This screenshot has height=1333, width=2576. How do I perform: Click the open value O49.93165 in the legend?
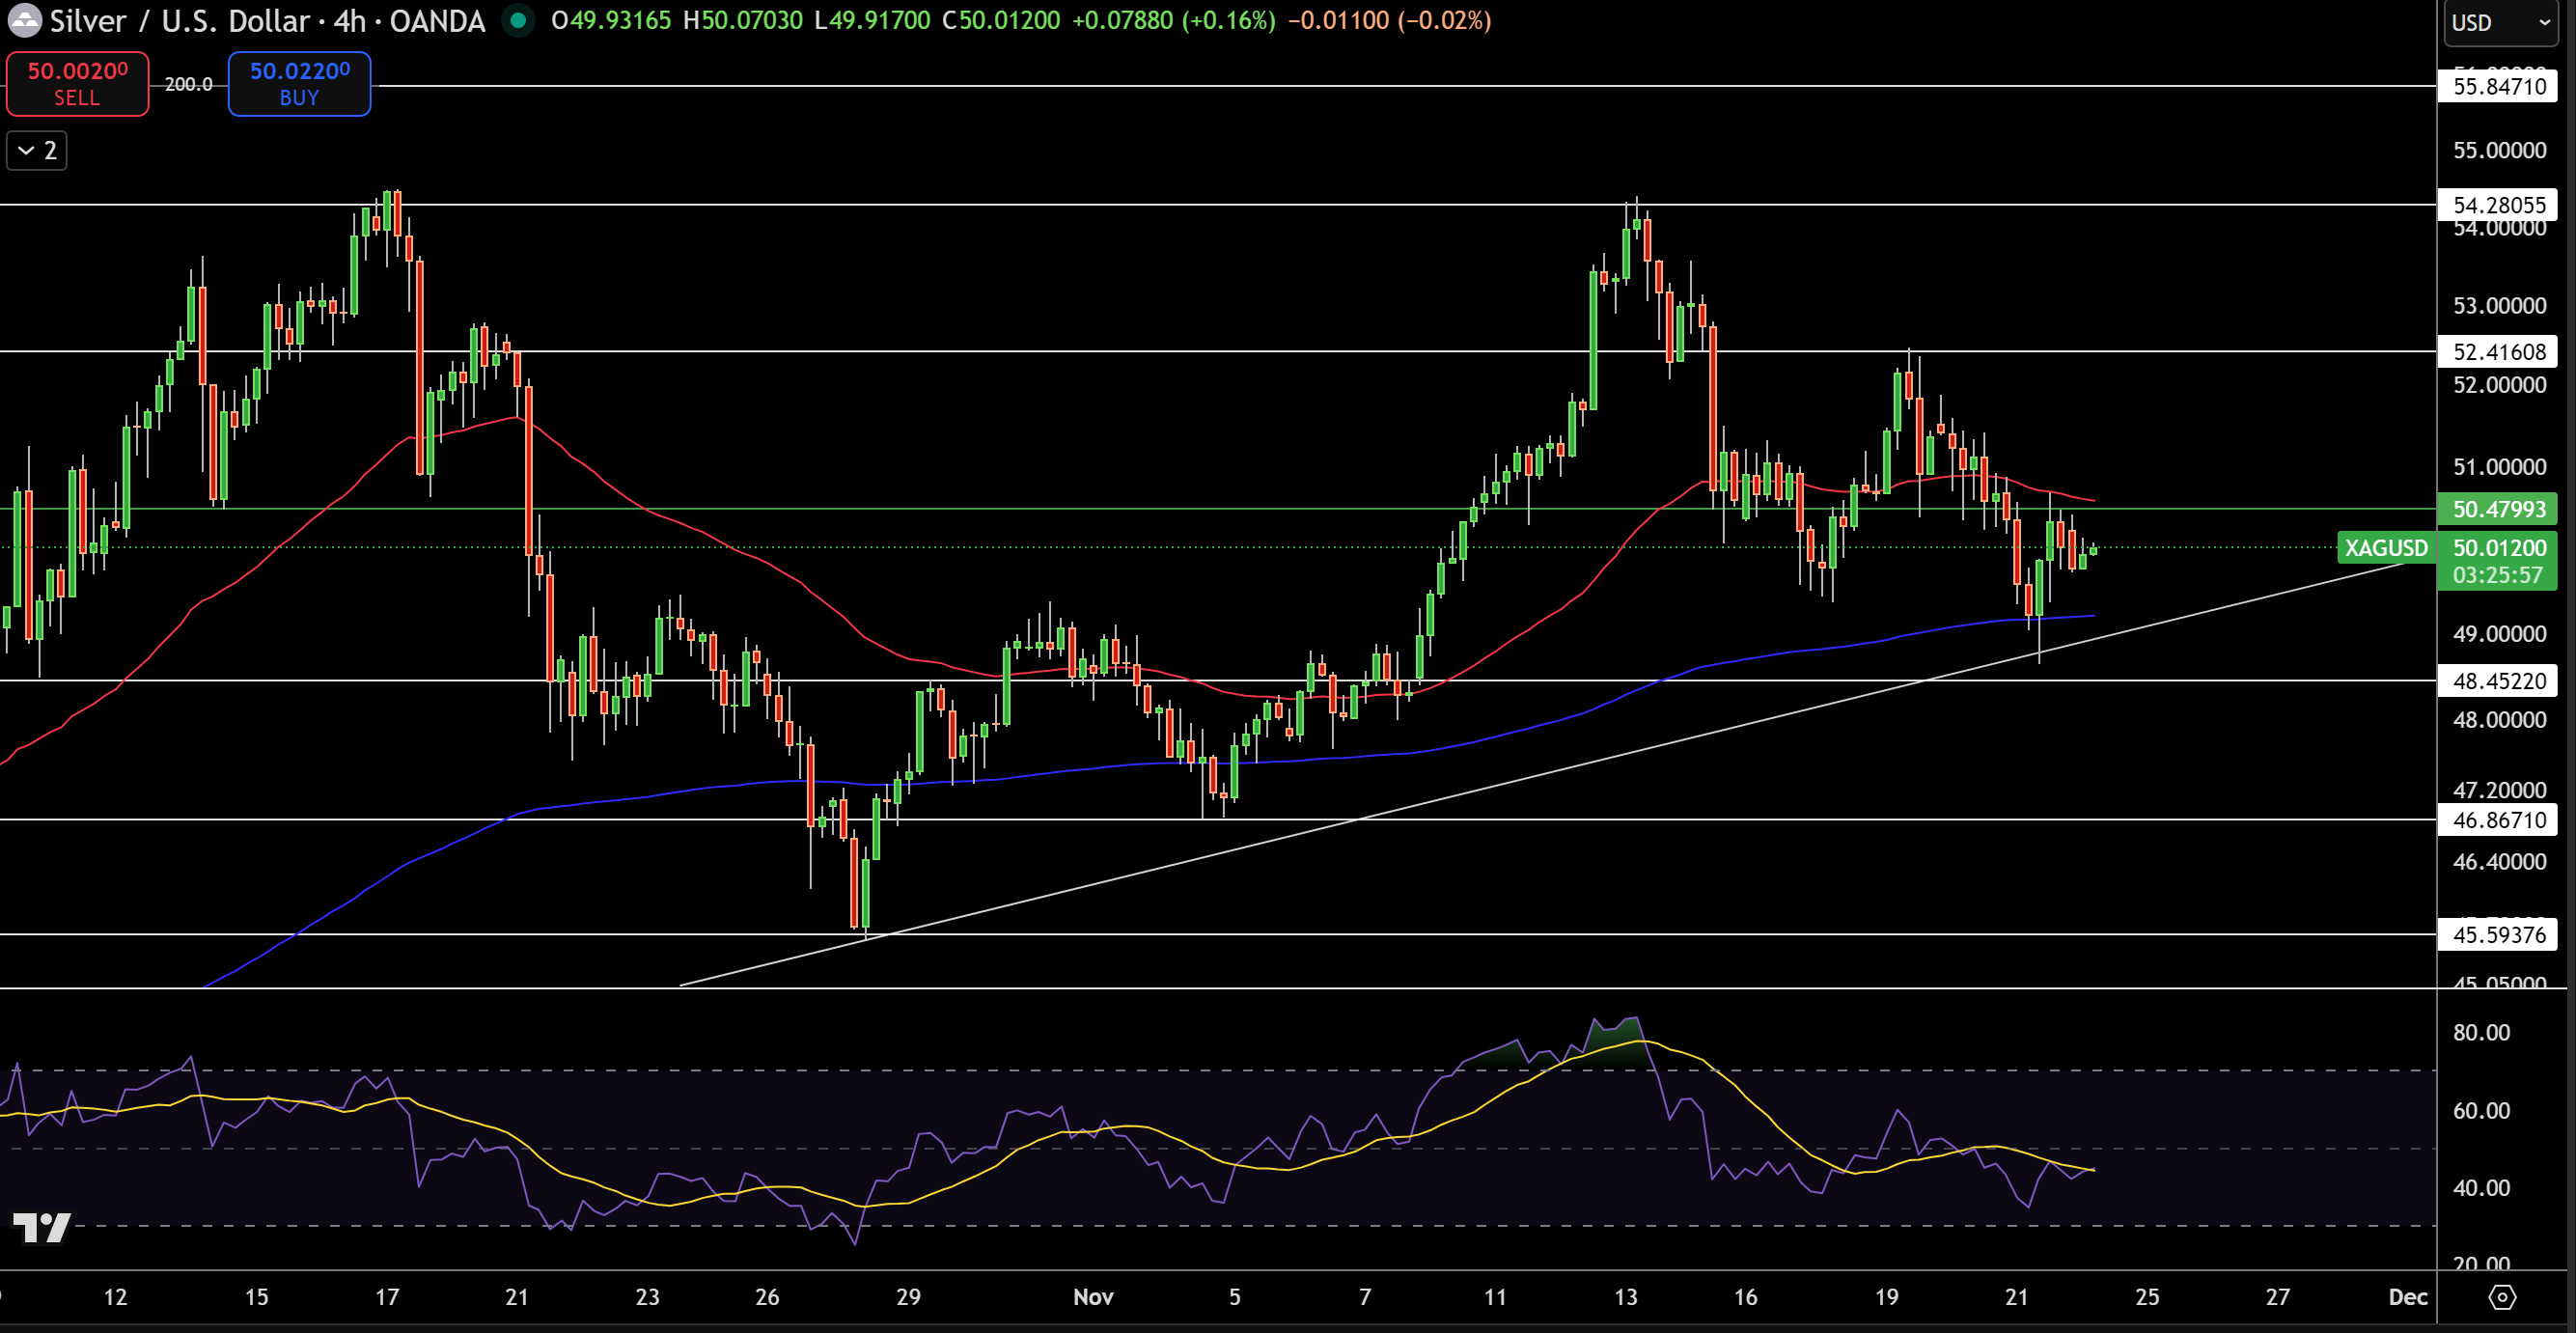coord(614,20)
